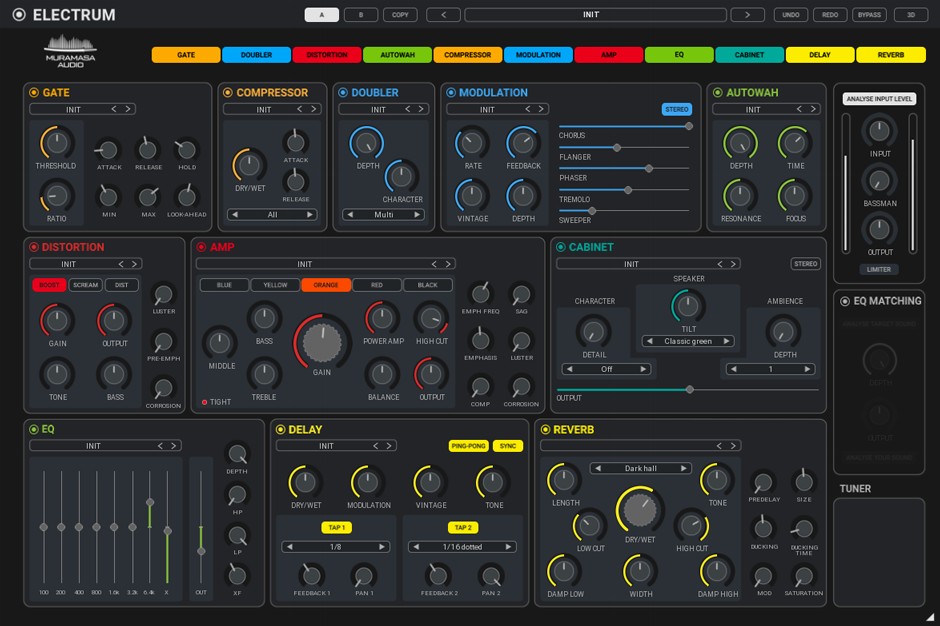Viewport: 940px width, 626px height.
Task: Open the Classic green speaker dropdown
Action: click(x=690, y=340)
